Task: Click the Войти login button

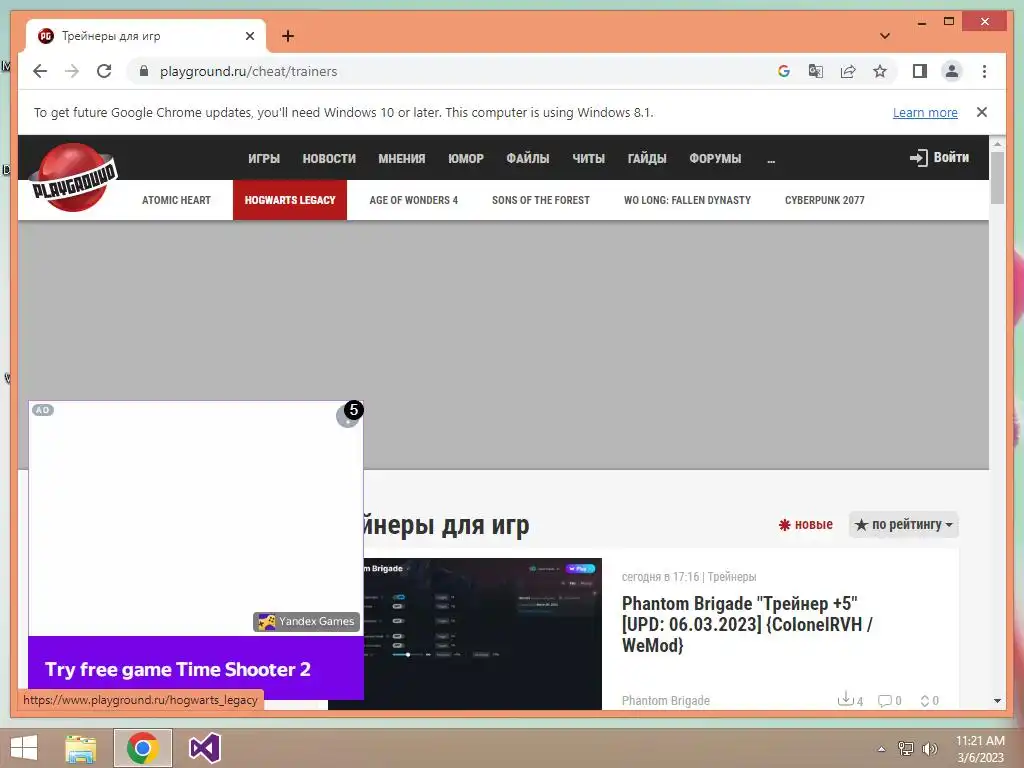Action: tap(939, 157)
